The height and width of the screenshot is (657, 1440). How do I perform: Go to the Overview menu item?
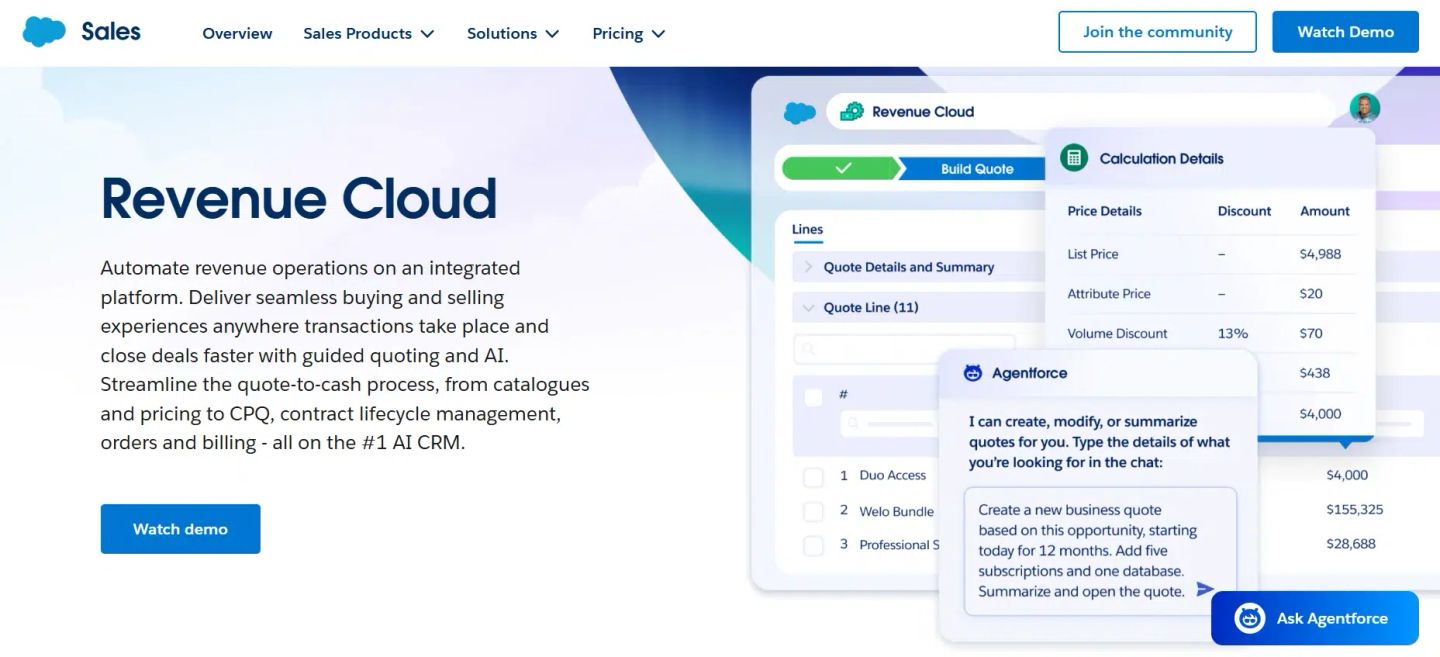[x=237, y=33]
